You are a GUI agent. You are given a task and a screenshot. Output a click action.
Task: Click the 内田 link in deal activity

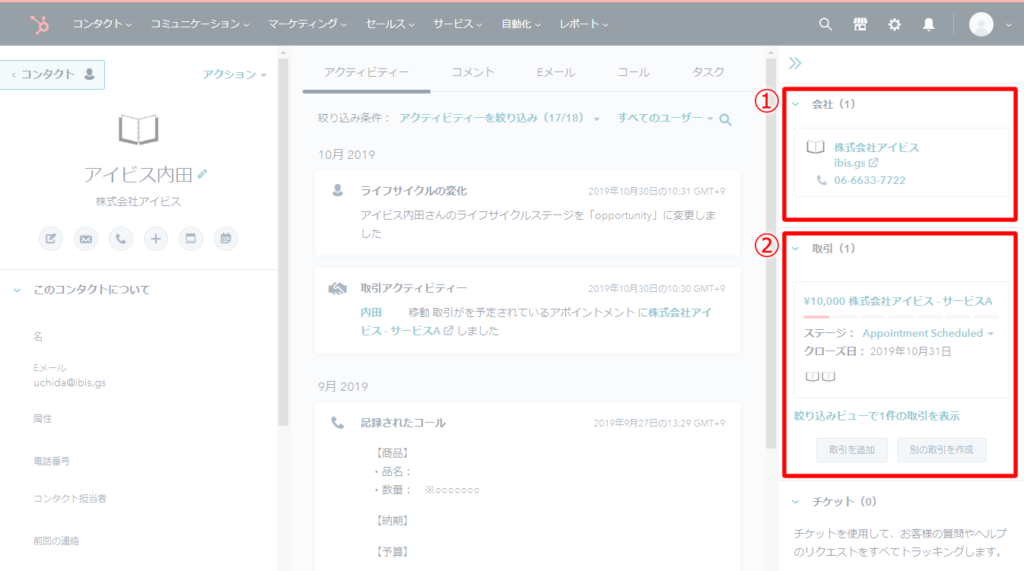click(371, 312)
